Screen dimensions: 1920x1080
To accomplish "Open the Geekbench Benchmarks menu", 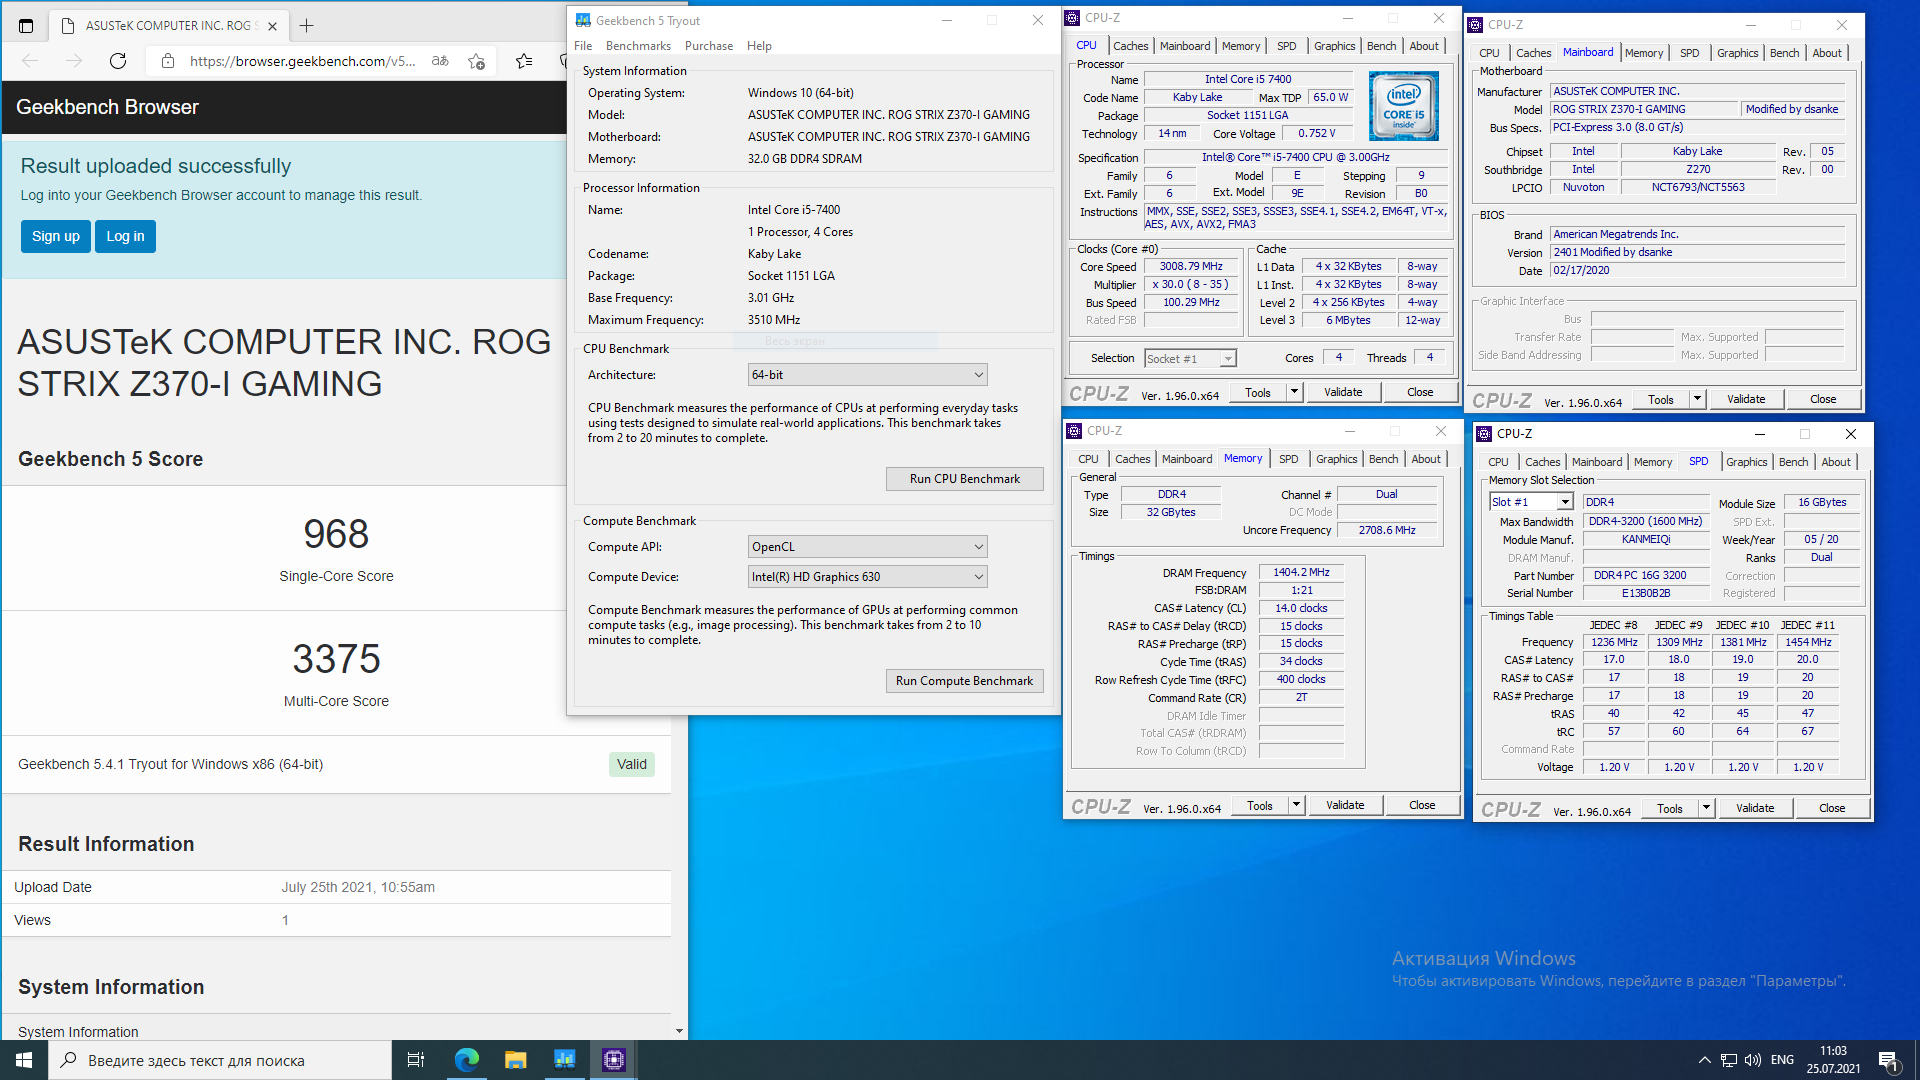I will [x=638, y=46].
